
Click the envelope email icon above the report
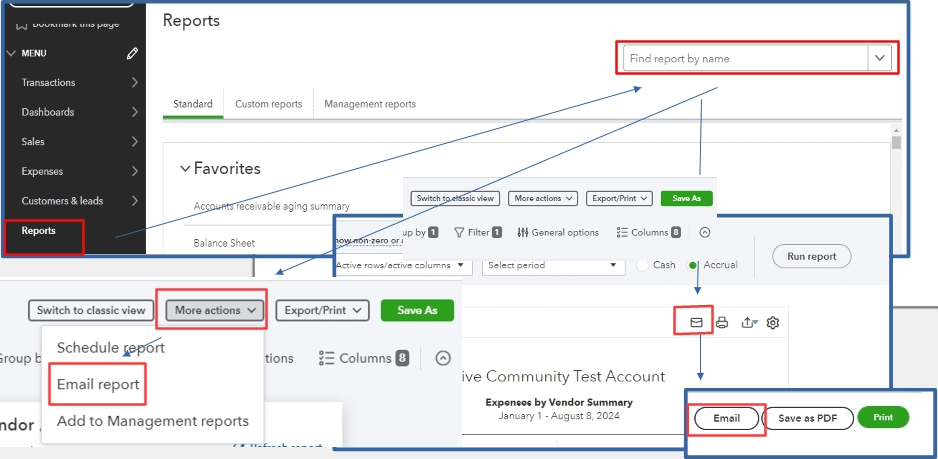(x=696, y=322)
